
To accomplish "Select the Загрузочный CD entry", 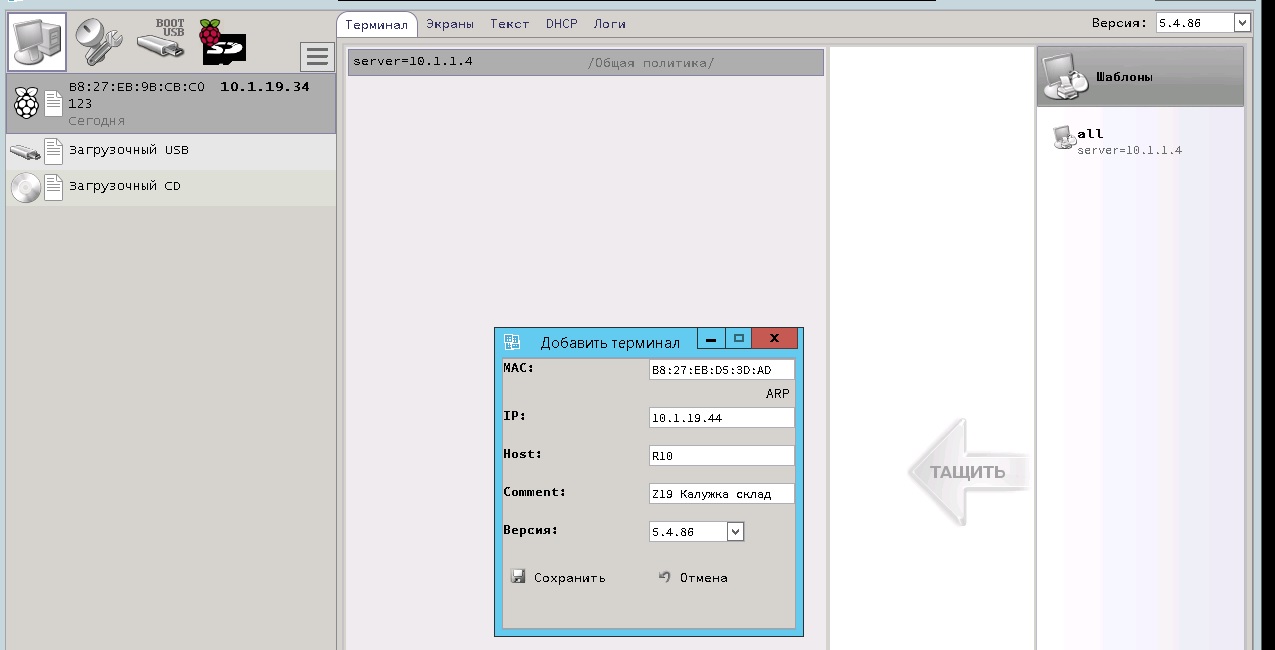I will [124, 187].
